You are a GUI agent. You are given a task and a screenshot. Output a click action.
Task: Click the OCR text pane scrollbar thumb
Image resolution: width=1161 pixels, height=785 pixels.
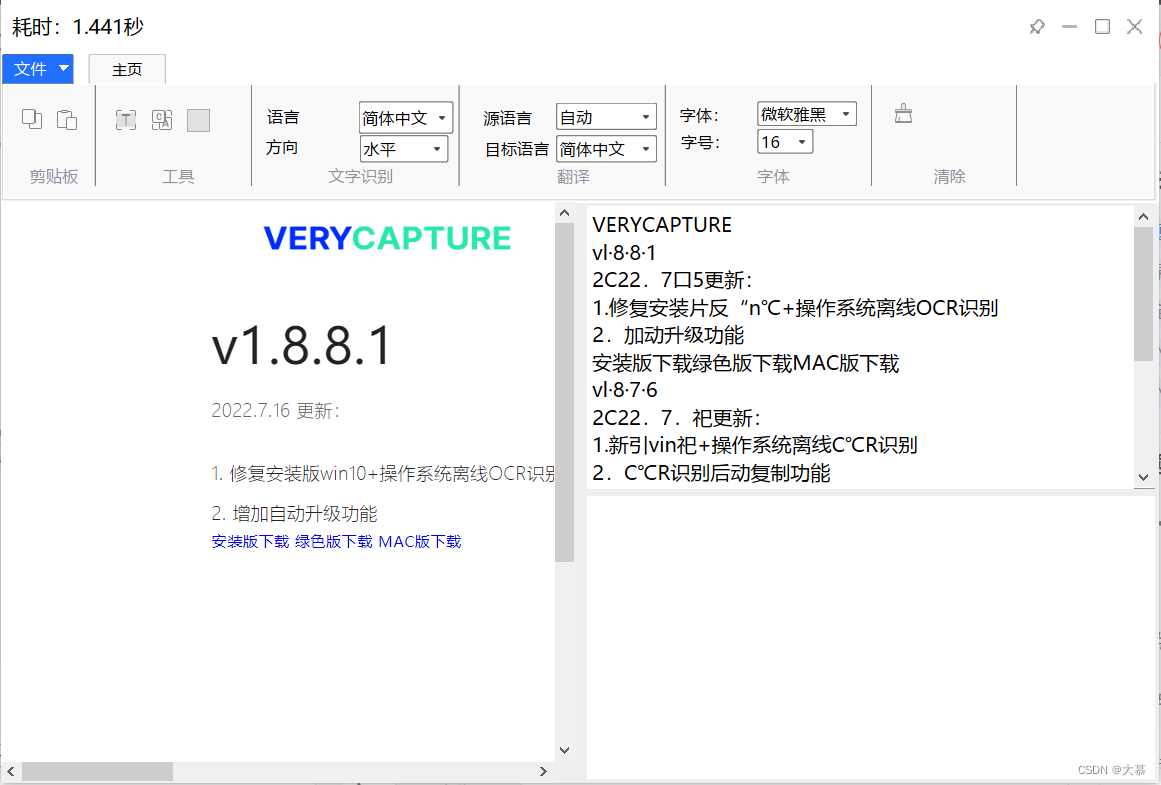click(x=1143, y=294)
